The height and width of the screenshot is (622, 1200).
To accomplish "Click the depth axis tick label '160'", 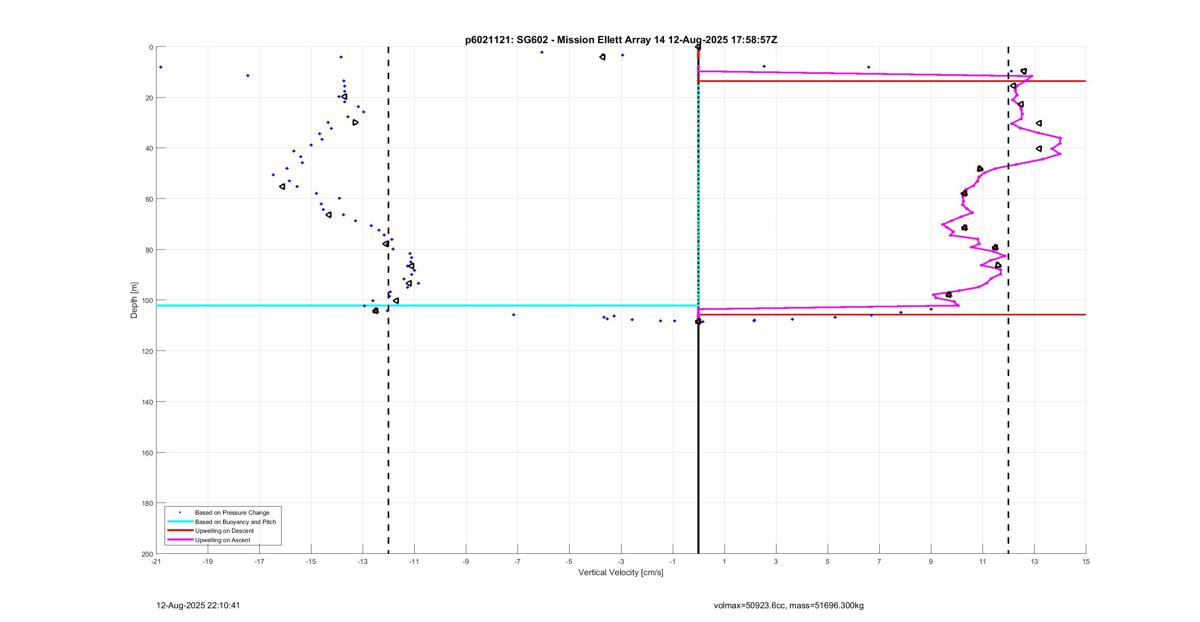I will [146, 452].
